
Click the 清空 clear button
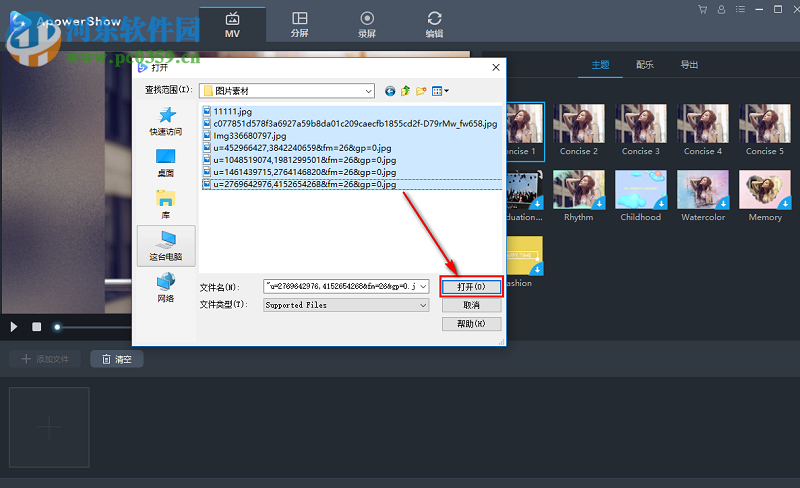pos(117,359)
